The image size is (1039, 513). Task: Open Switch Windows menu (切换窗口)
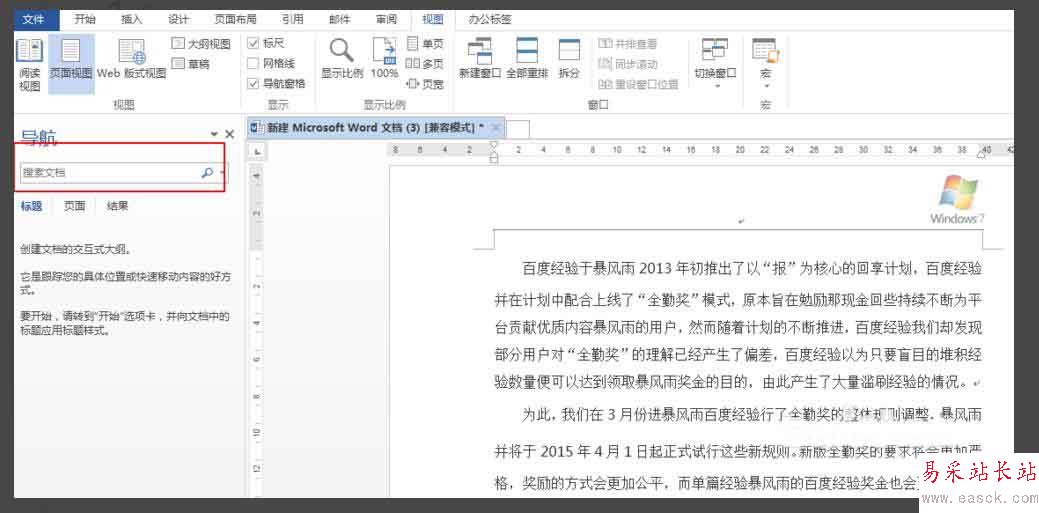pos(715,64)
